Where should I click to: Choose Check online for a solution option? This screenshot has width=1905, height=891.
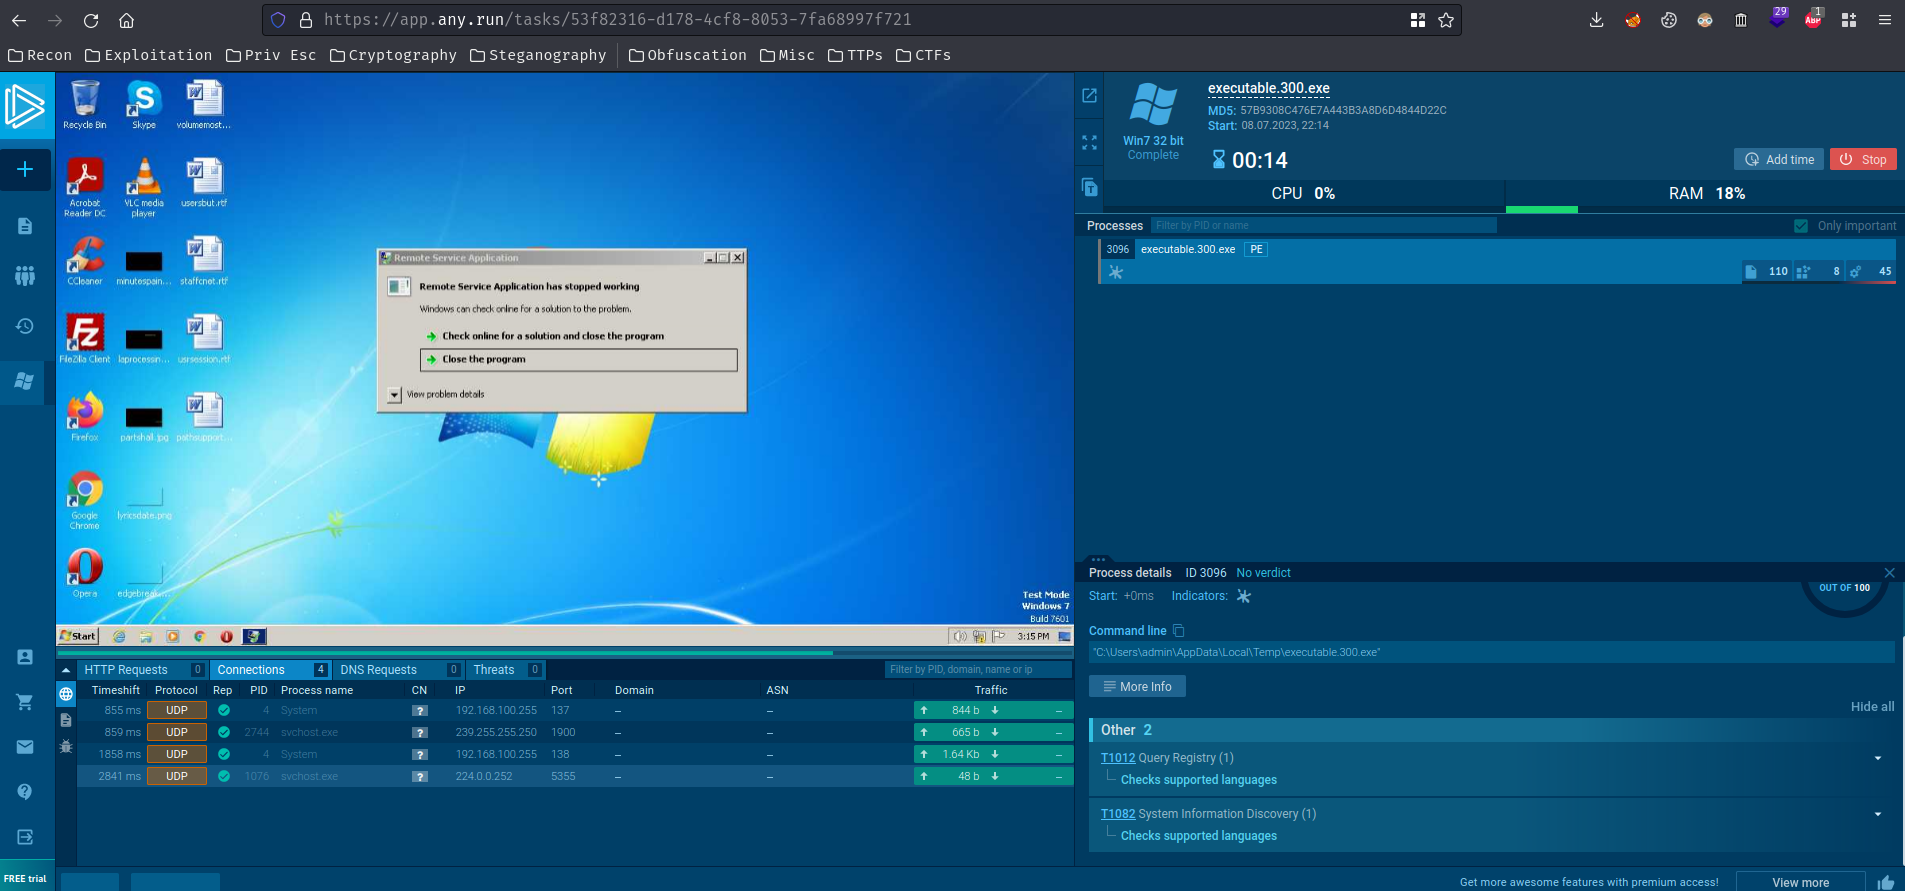[553, 336]
